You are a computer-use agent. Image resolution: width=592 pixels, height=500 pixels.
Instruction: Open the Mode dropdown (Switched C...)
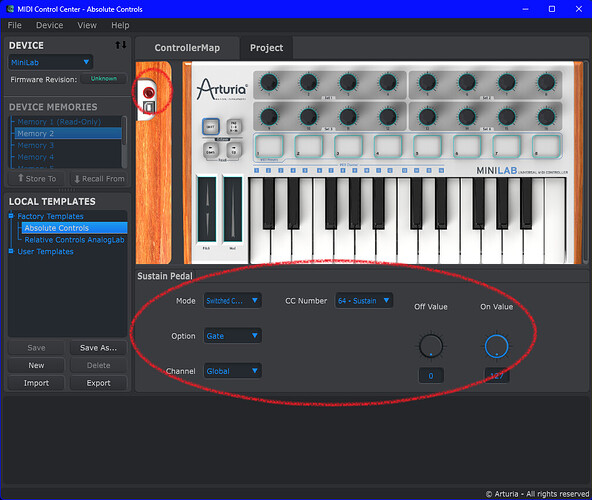pos(232,301)
